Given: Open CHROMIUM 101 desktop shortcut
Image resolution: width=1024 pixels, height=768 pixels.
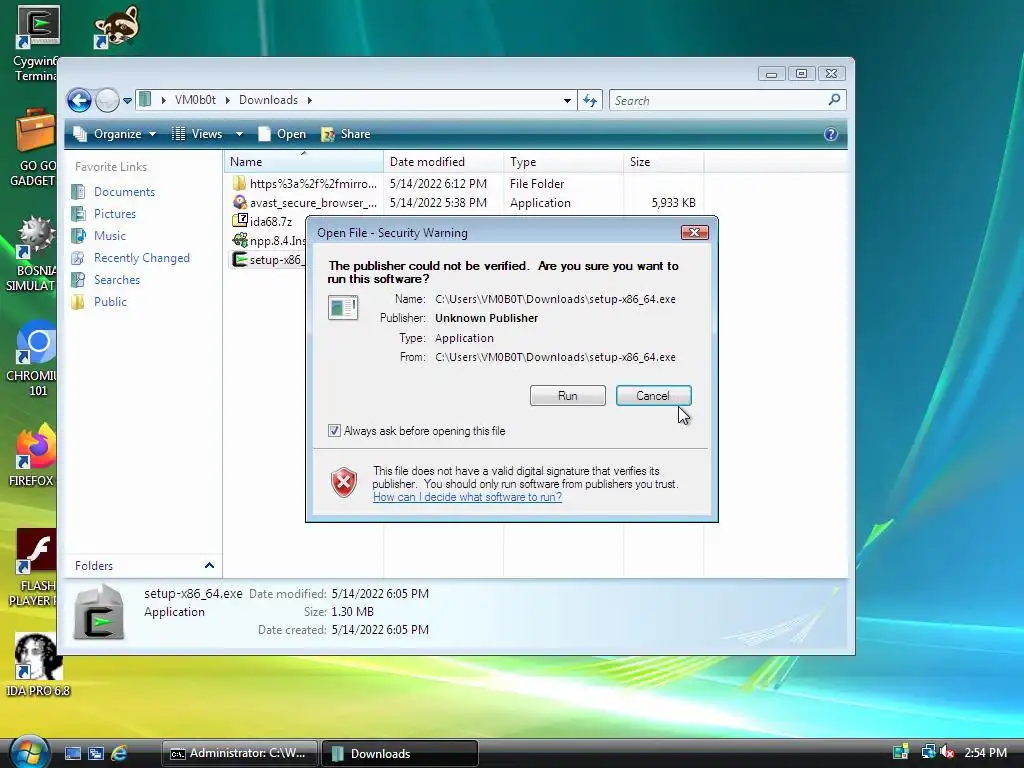Looking at the screenshot, I should pos(31,359).
